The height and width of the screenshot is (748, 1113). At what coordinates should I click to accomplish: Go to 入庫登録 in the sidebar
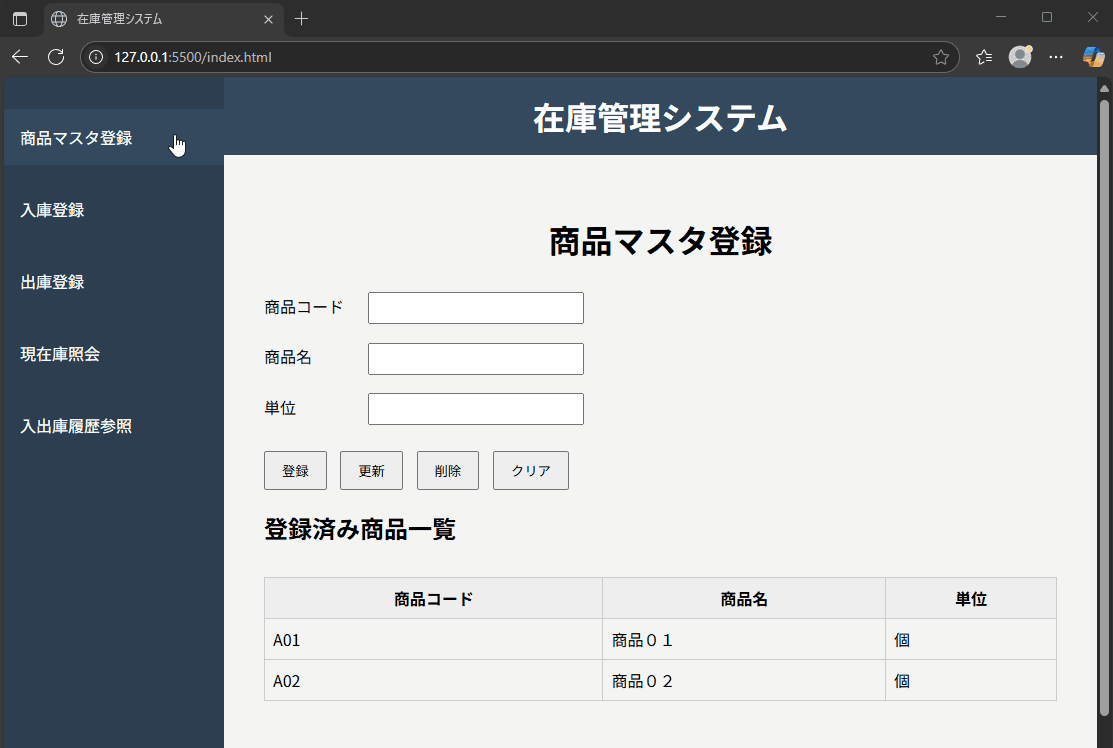pos(114,210)
